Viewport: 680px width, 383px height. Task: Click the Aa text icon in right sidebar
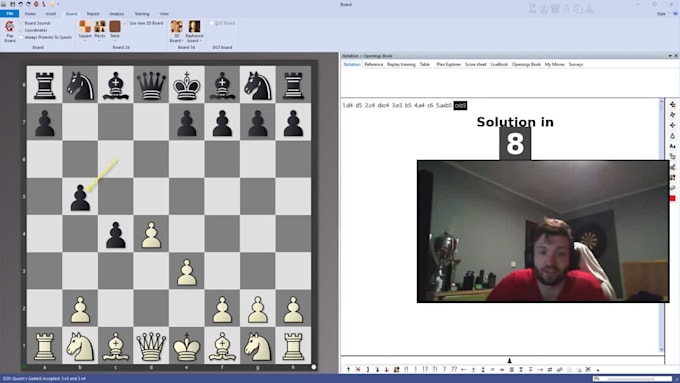[673, 146]
